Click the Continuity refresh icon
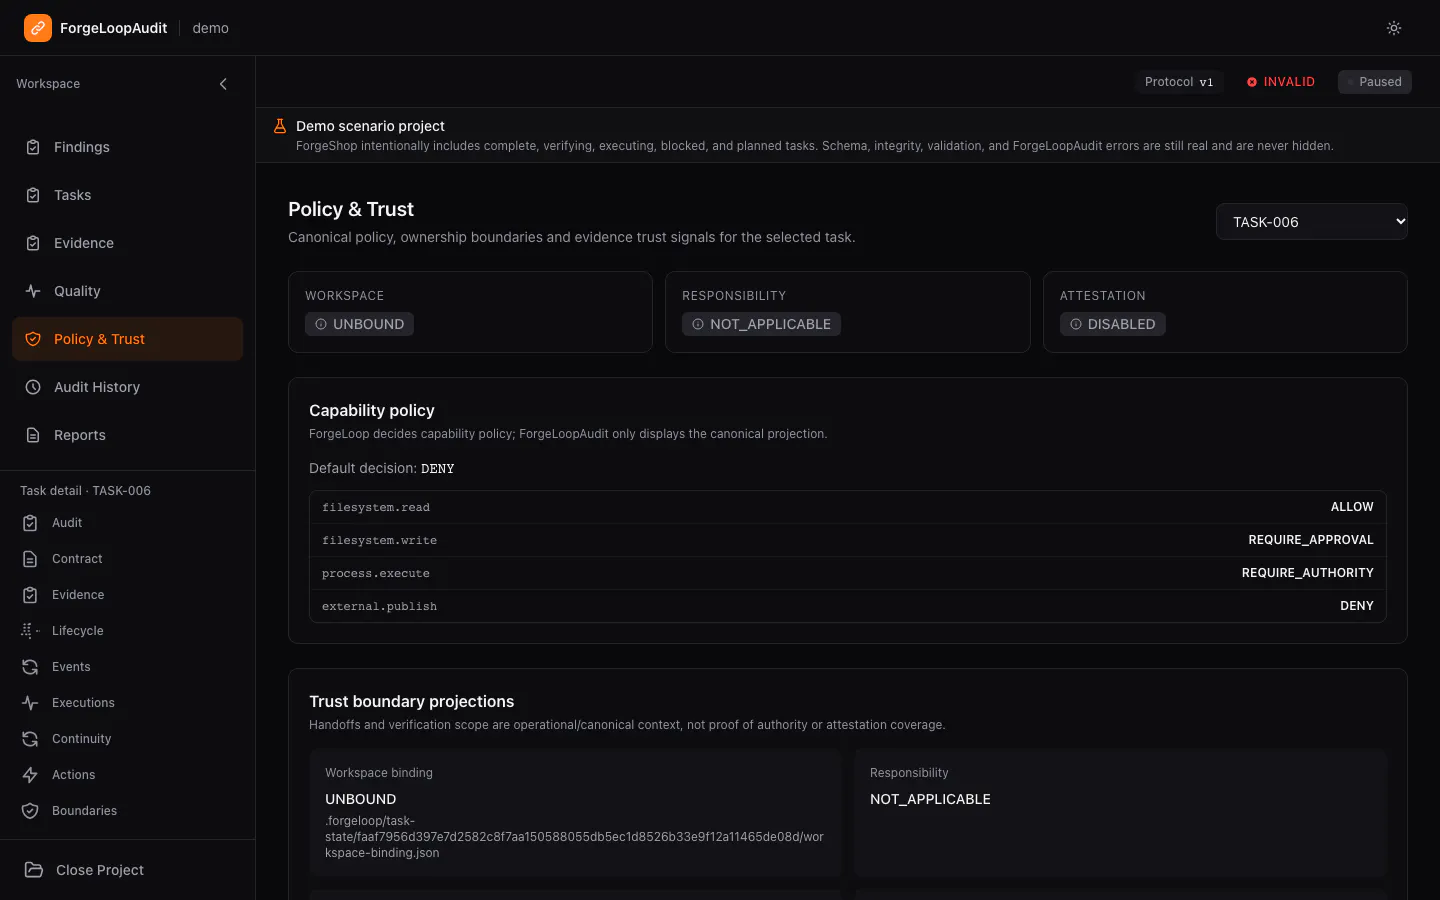Viewport: 1440px width, 900px height. [x=30, y=739]
